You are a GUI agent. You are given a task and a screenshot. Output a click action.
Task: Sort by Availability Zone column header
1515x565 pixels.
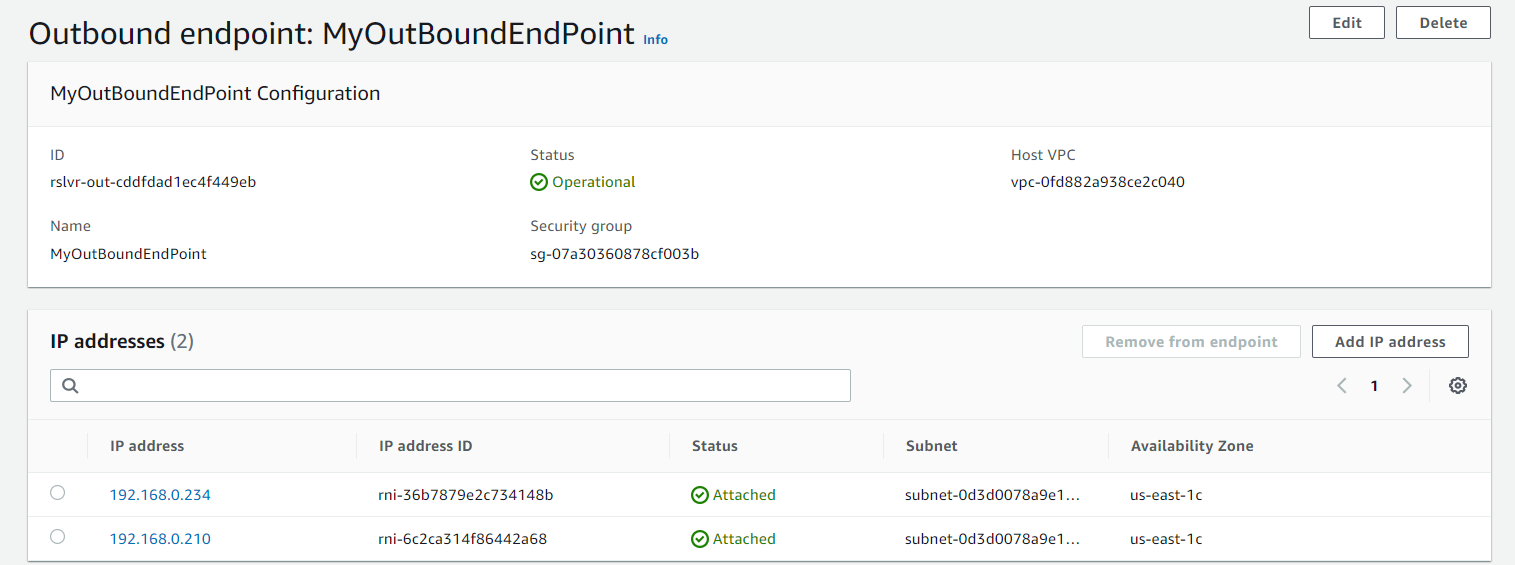coord(1192,446)
